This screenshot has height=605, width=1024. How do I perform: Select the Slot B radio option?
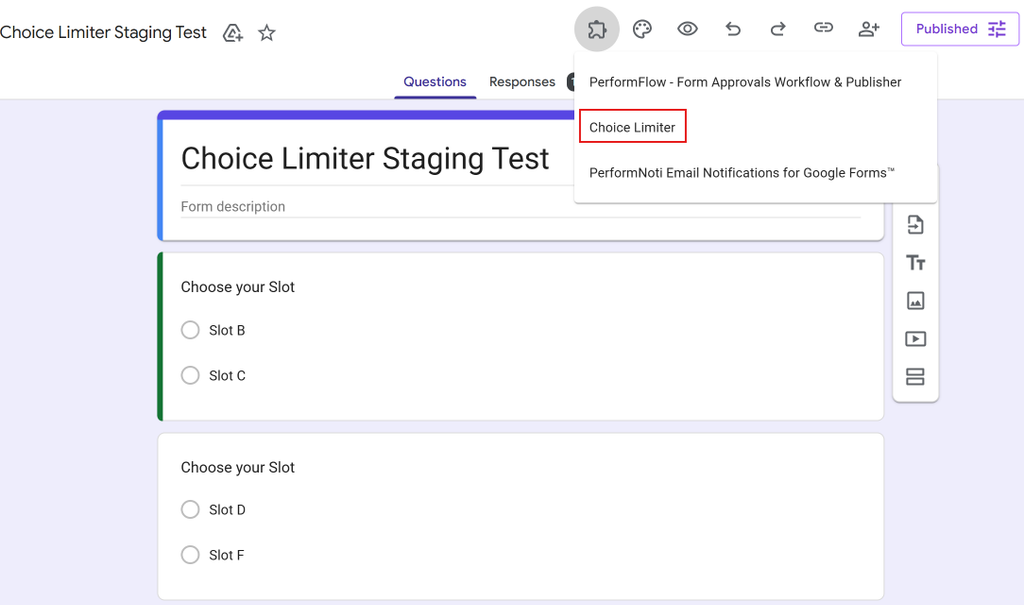click(x=190, y=330)
